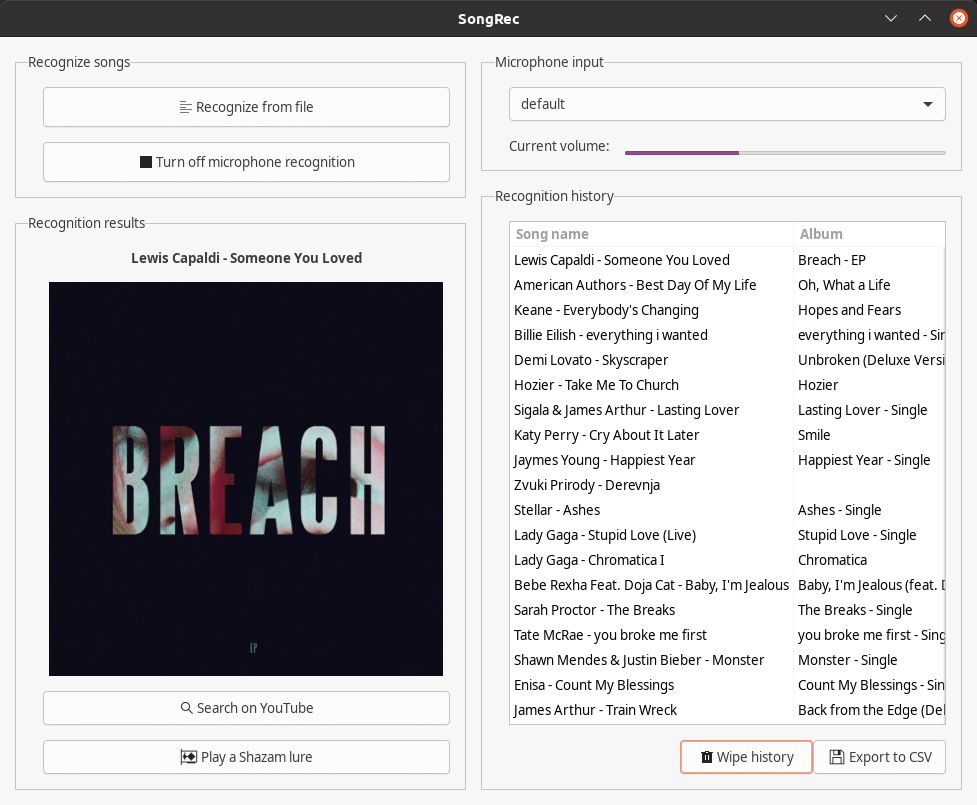
Task: Search the recognized song on YouTube
Action: [246, 708]
